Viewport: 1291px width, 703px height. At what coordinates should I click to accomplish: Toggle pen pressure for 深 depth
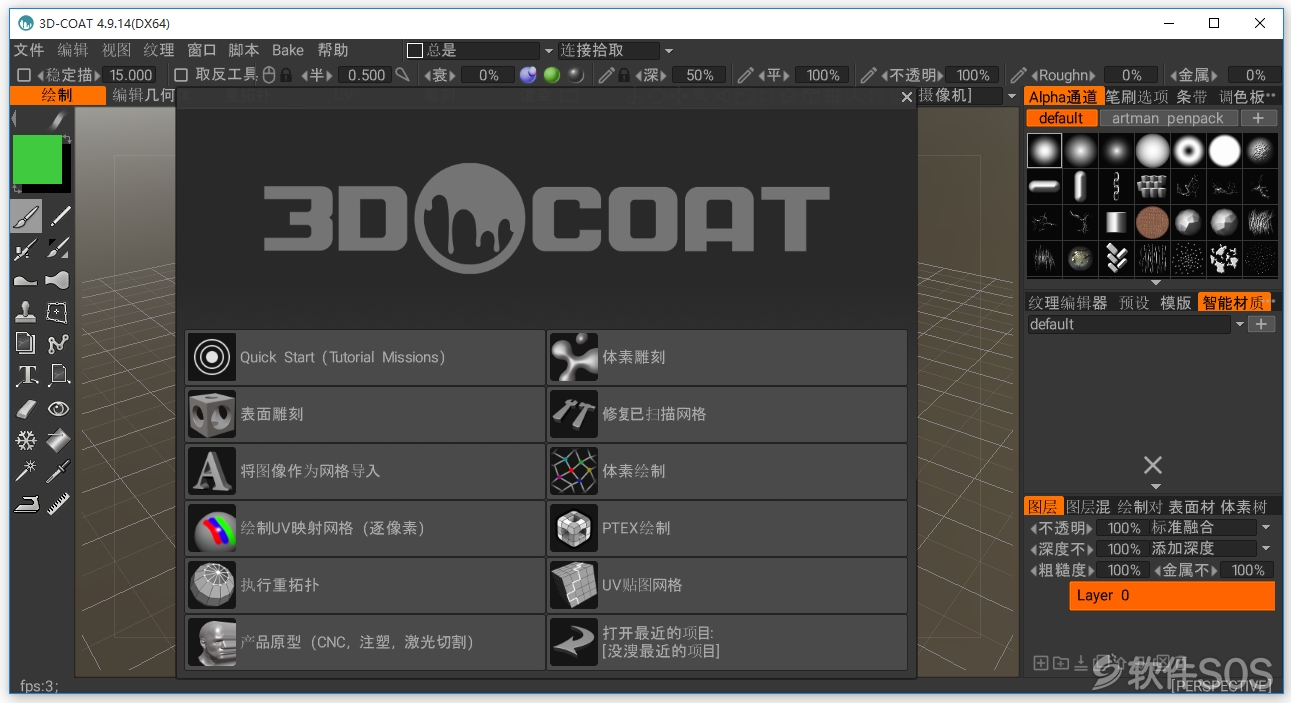pos(606,75)
